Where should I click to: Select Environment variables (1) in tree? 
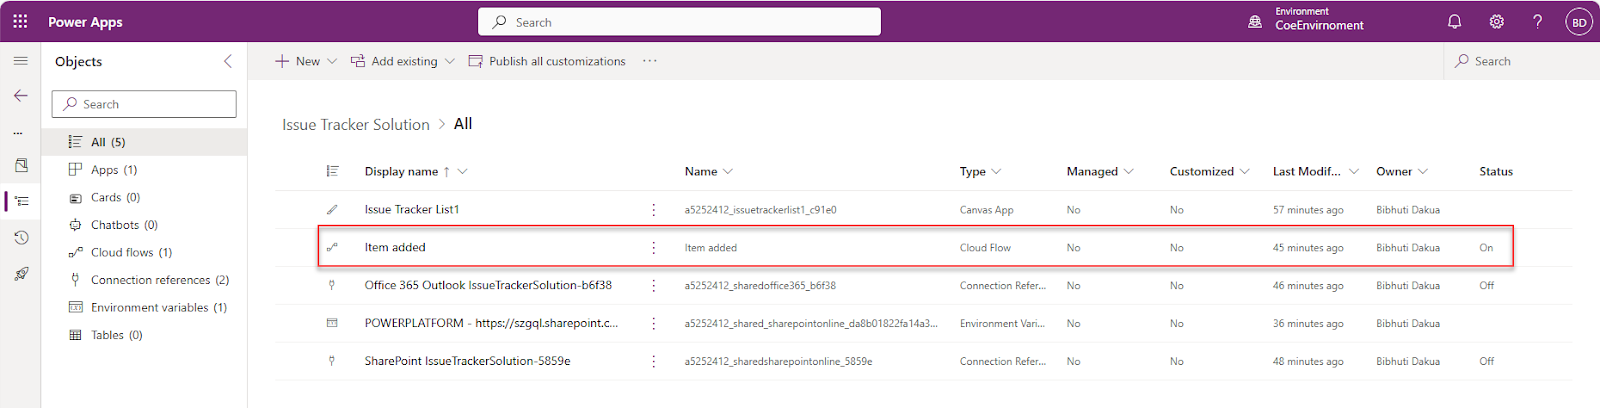pyautogui.click(x=144, y=307)
